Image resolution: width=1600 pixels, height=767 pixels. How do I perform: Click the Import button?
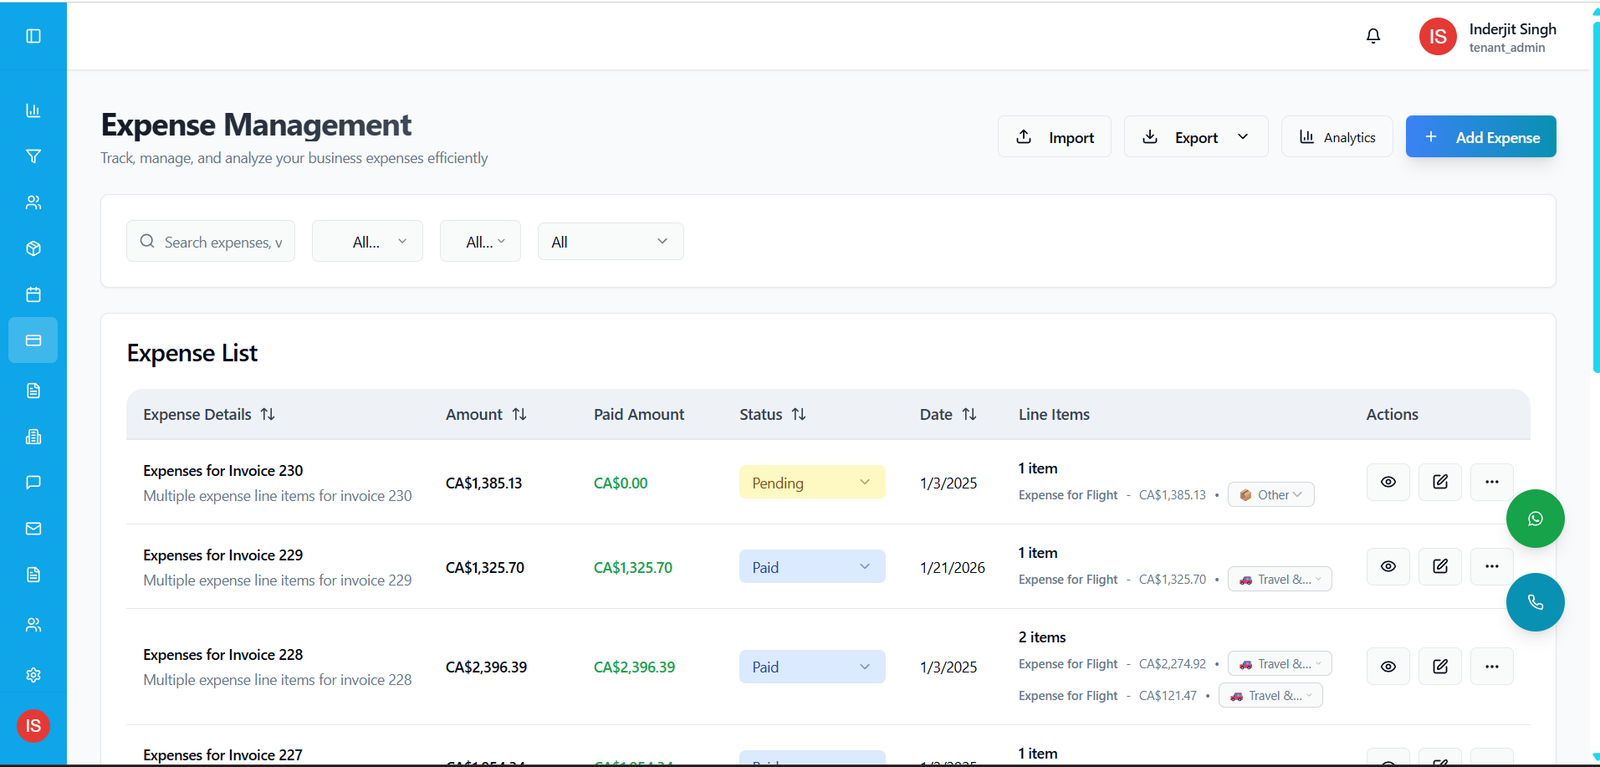pyautogui.click(x=1054, y=137)
